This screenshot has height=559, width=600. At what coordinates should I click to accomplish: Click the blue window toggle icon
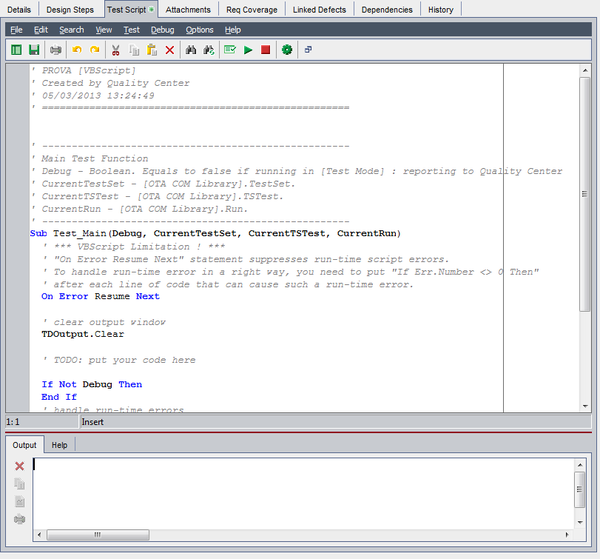pyautogui.click(x=308, y=50)
